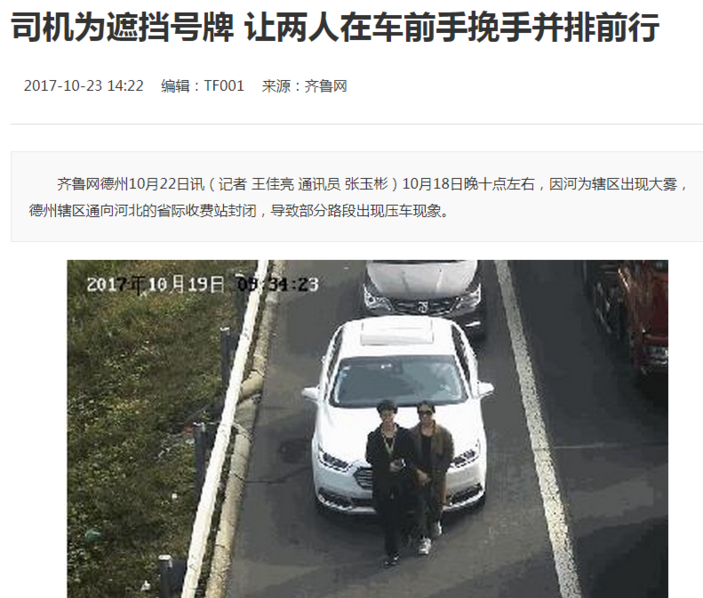Click the article headline about 司机为遮挡号牌

[x=335, y=27]
